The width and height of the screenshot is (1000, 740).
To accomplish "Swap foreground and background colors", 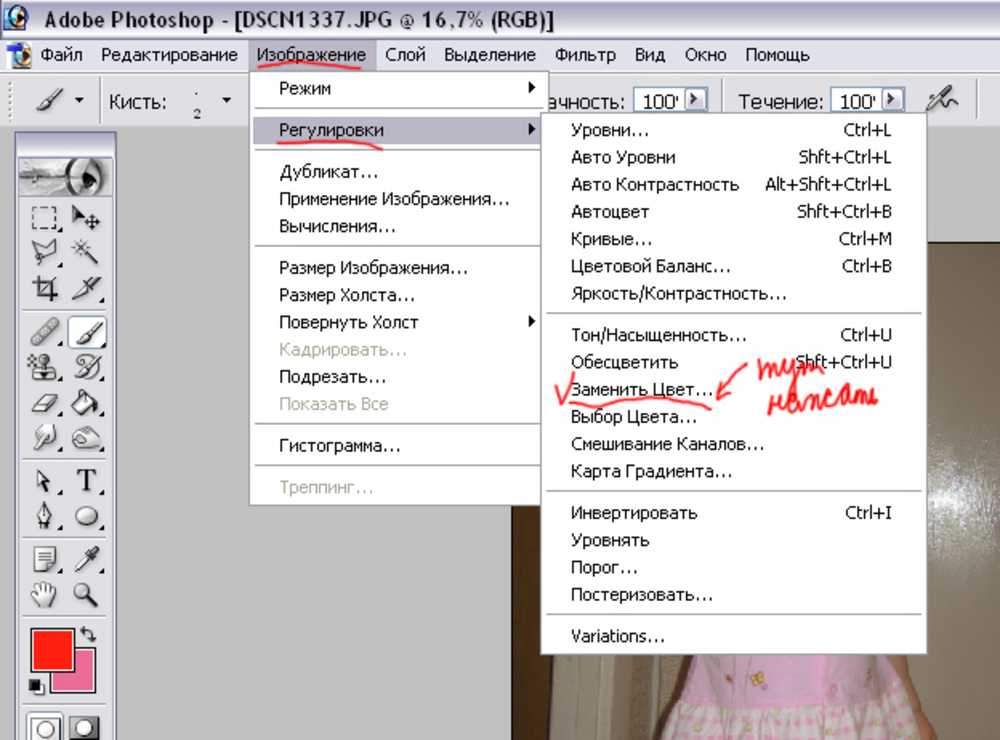I will click(89, 635).
